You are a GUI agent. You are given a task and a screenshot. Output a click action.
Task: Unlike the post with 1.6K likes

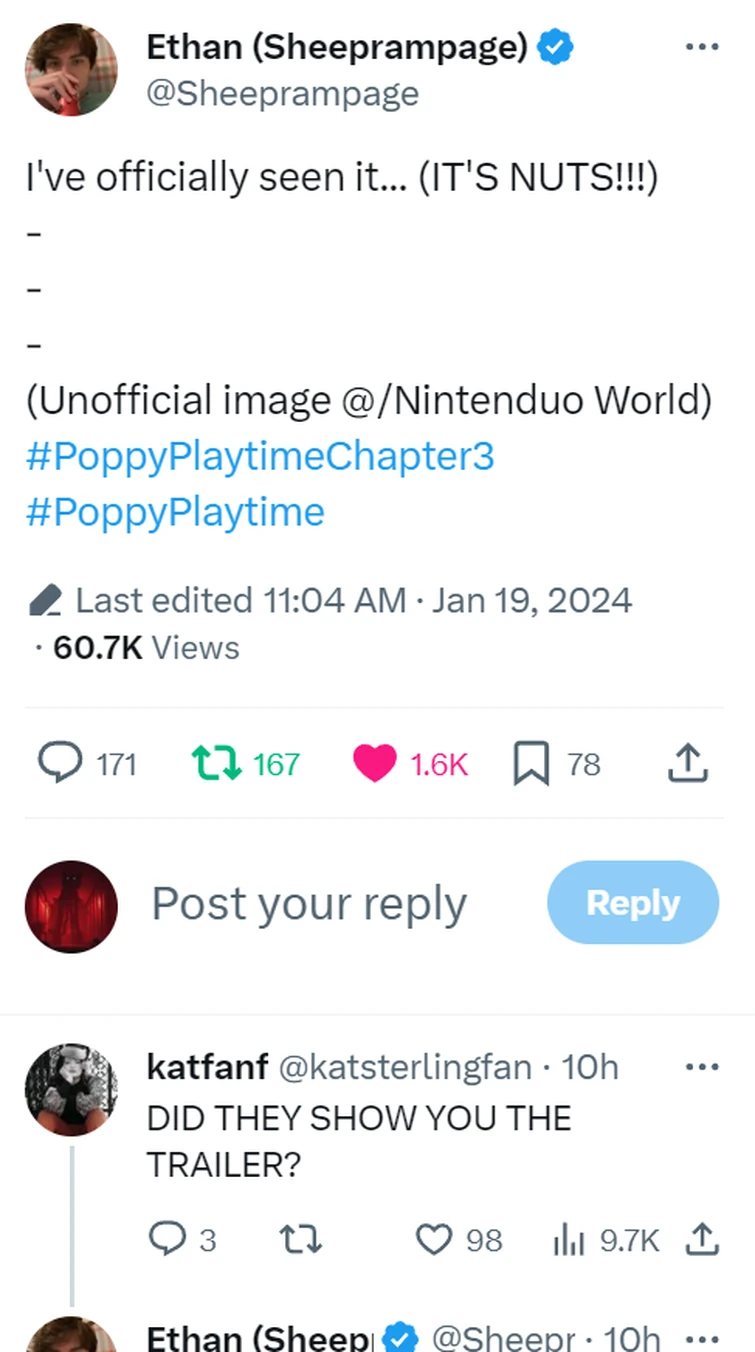pos(374,764)
